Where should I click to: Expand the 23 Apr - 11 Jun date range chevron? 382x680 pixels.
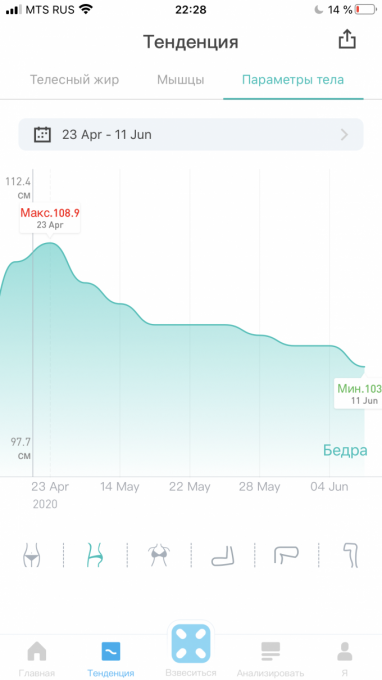pos(344,134)
